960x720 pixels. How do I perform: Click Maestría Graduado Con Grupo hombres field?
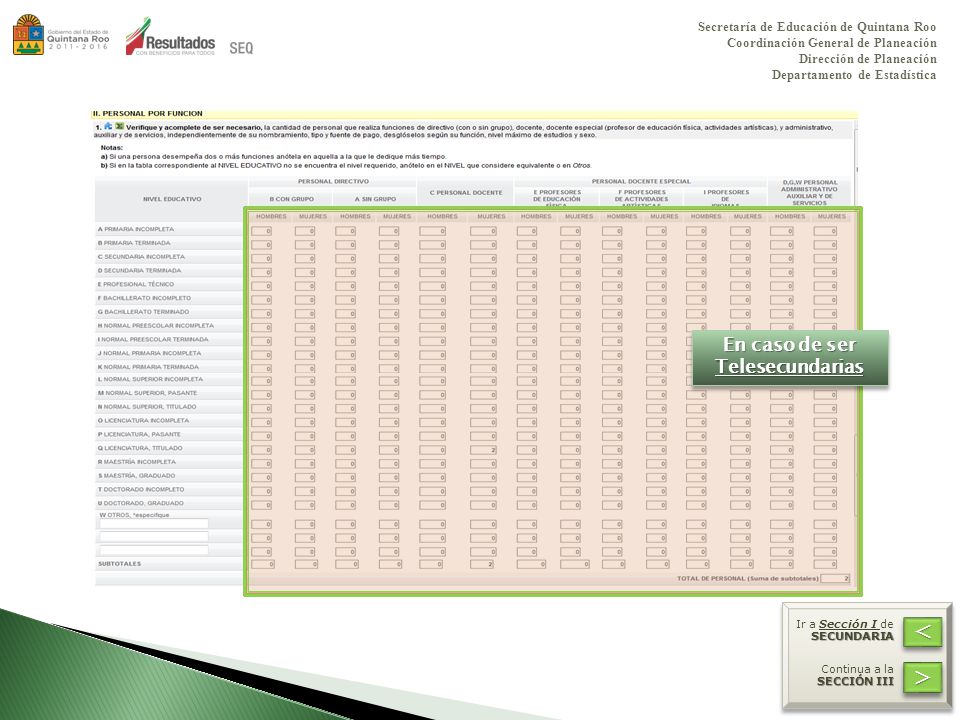tap(261, 478)
